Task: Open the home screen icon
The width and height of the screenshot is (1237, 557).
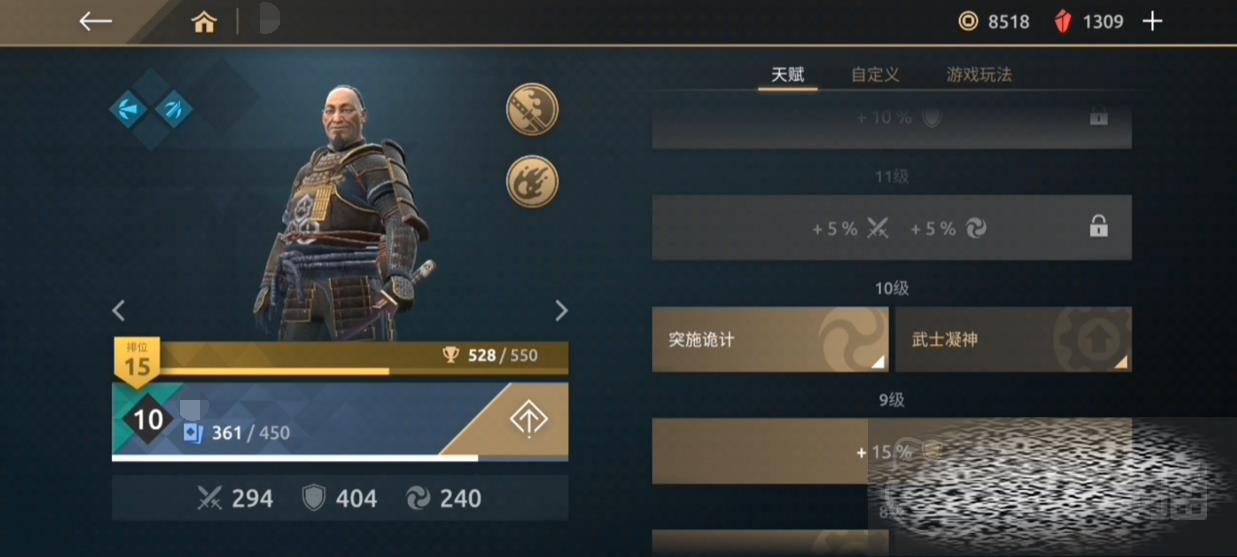Action: (x=204, y=22)
